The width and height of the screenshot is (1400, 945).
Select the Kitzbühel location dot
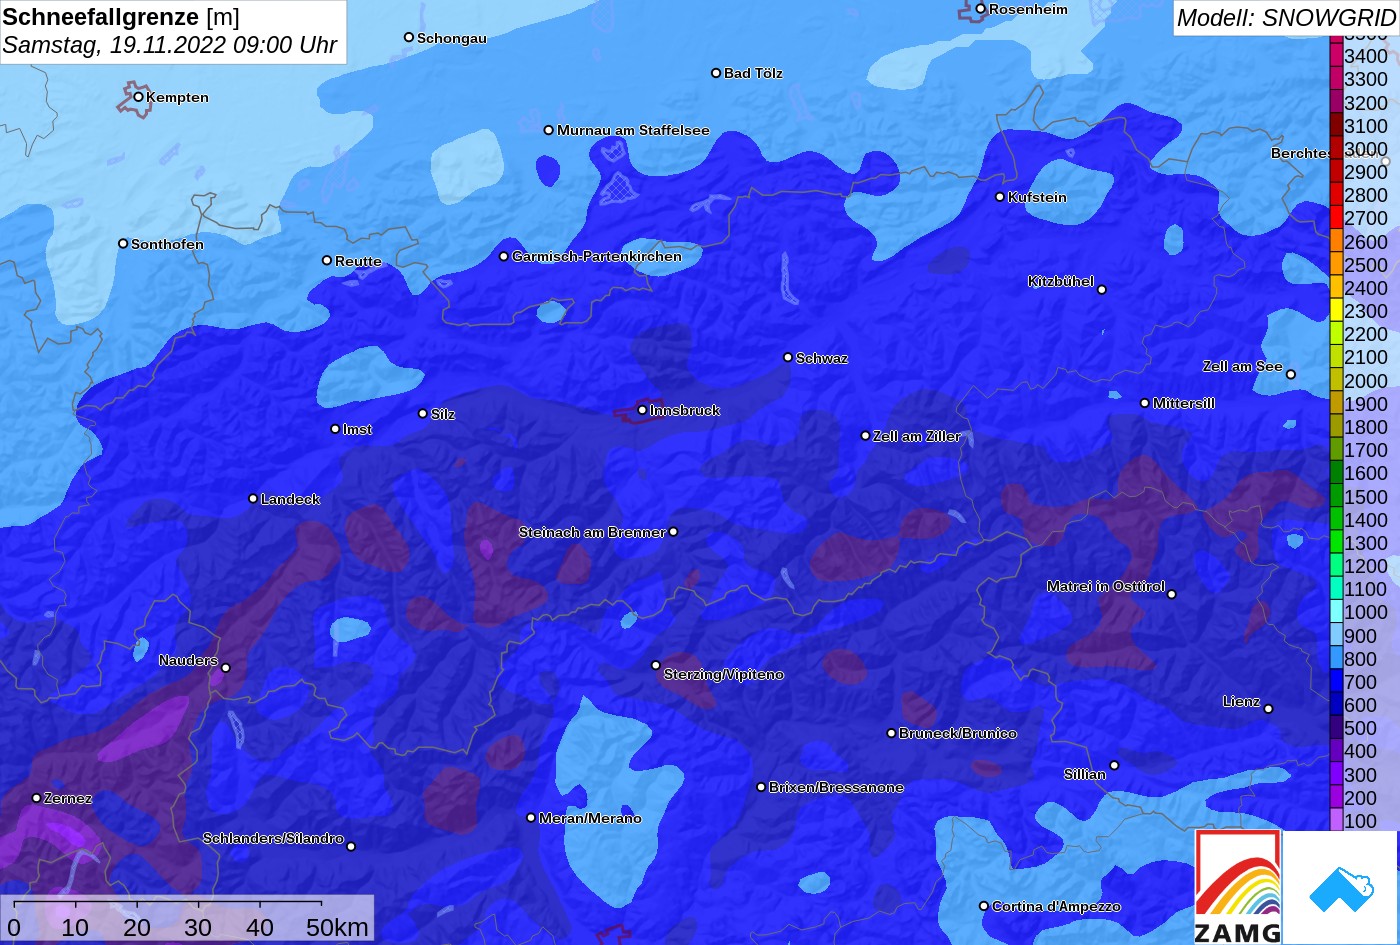coord(1102,290)
